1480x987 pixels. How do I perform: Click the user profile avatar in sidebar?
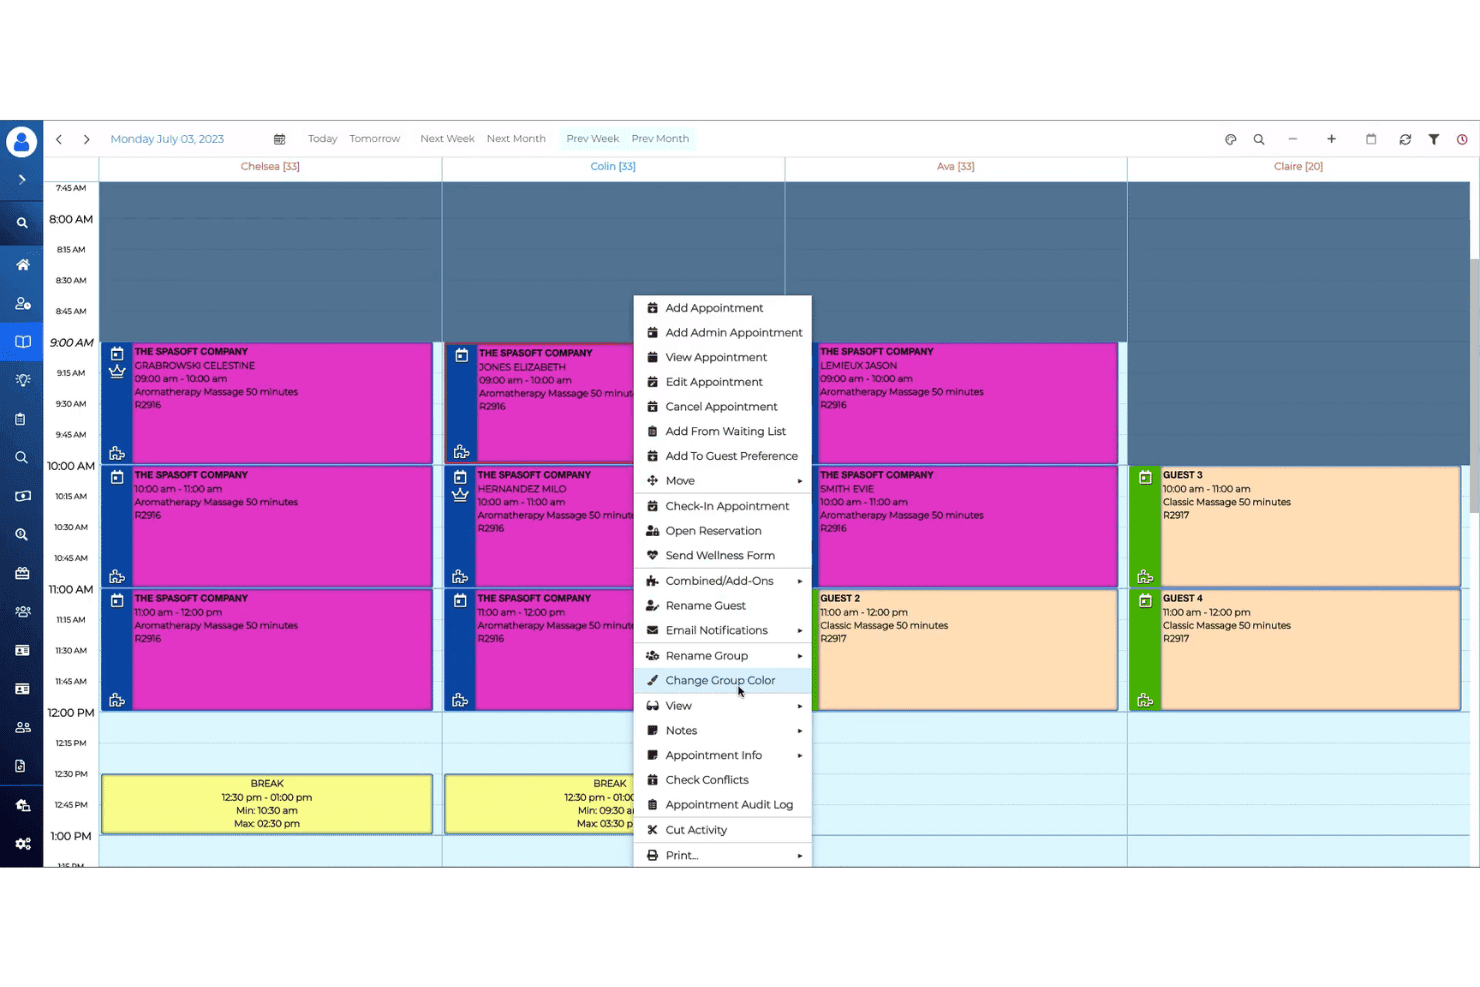(x=21, y=142)
